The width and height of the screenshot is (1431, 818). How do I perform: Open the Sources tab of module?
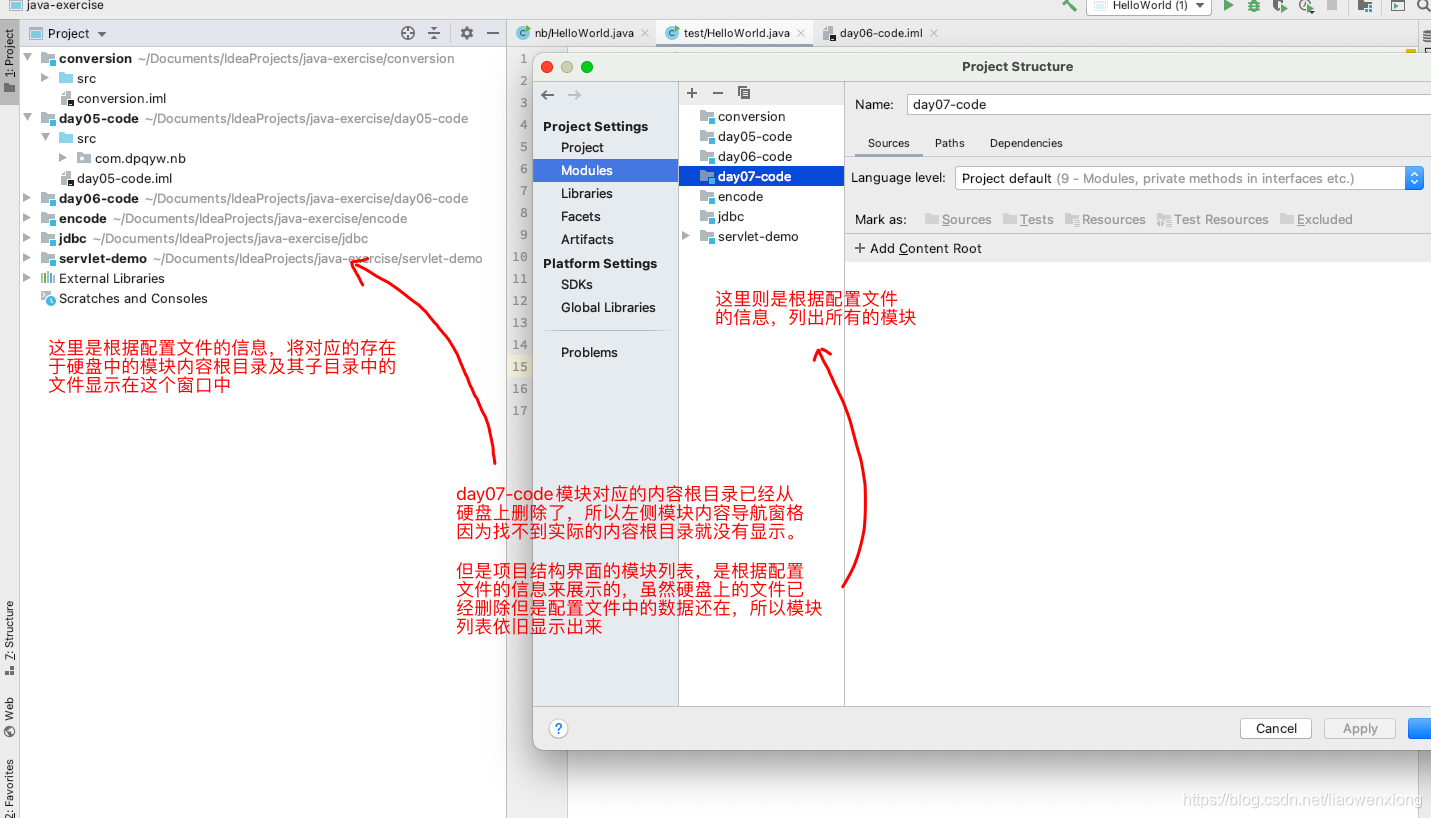point(888,143)
